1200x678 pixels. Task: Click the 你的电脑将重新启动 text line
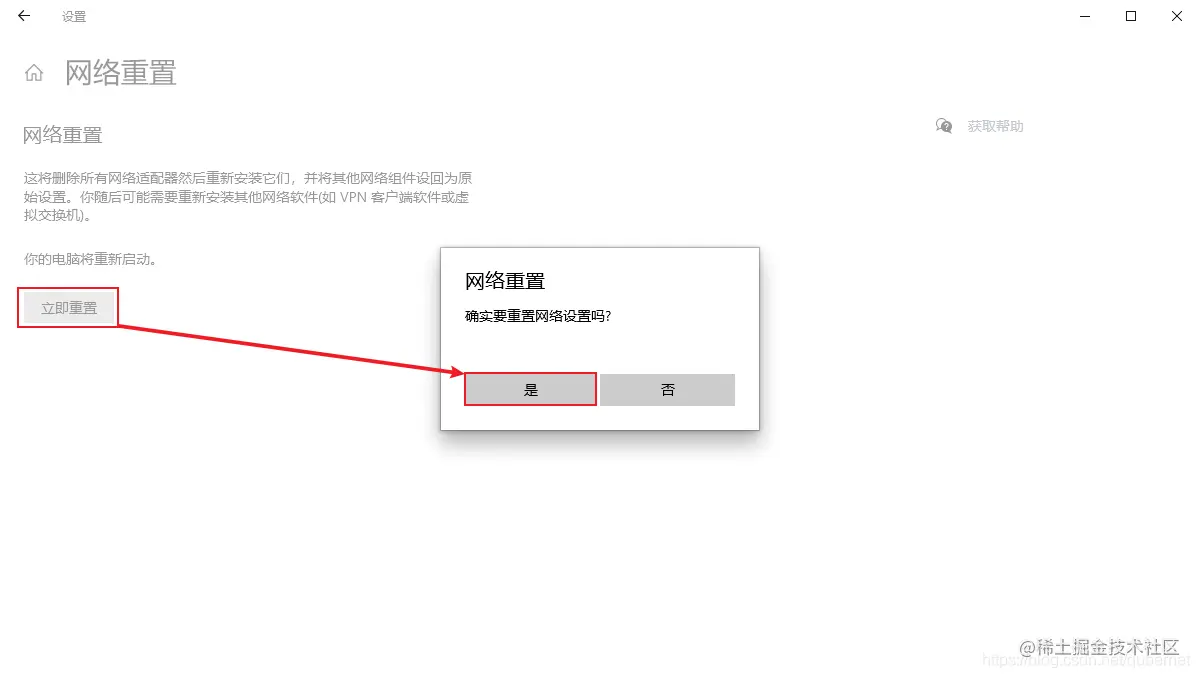91,259
